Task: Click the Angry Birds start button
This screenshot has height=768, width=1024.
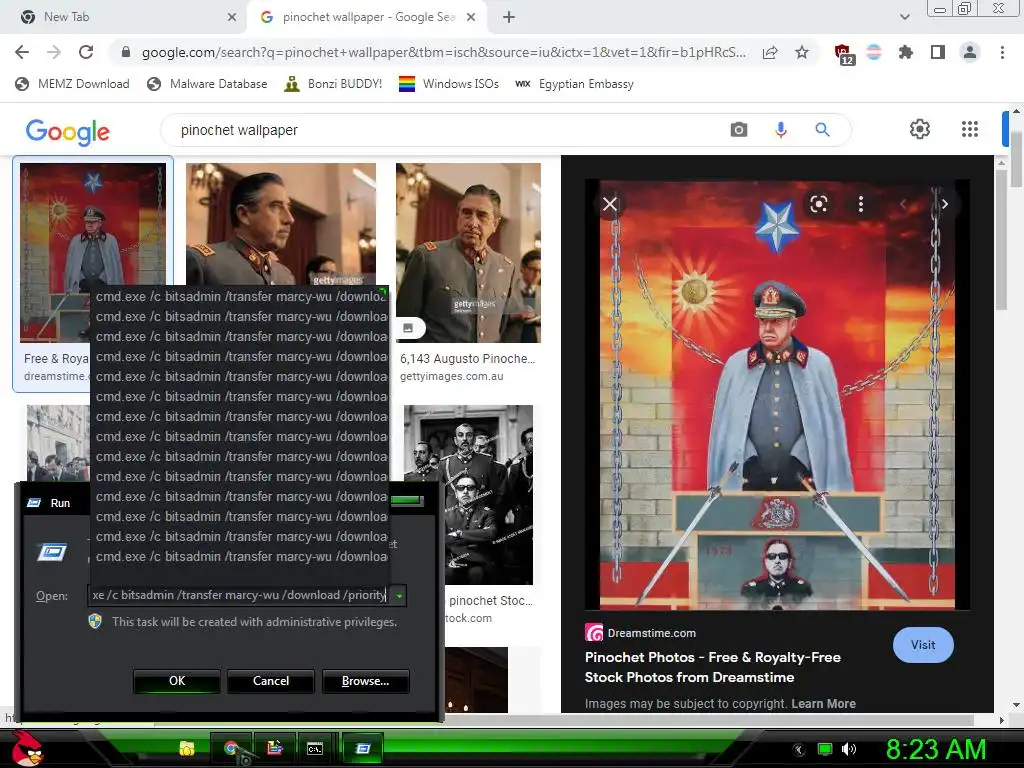Action: pos(27,748)
